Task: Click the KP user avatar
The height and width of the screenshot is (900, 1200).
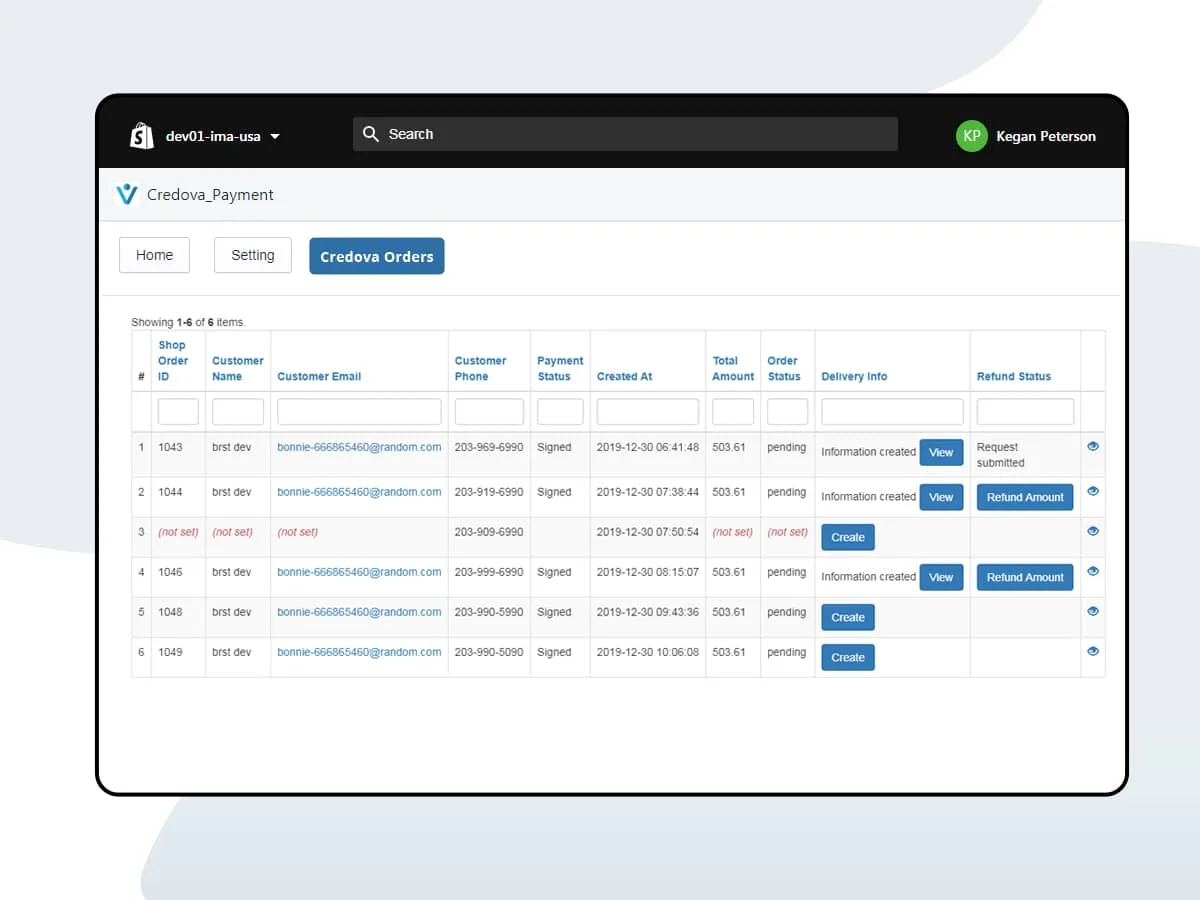Action: (x=971, y=136)
